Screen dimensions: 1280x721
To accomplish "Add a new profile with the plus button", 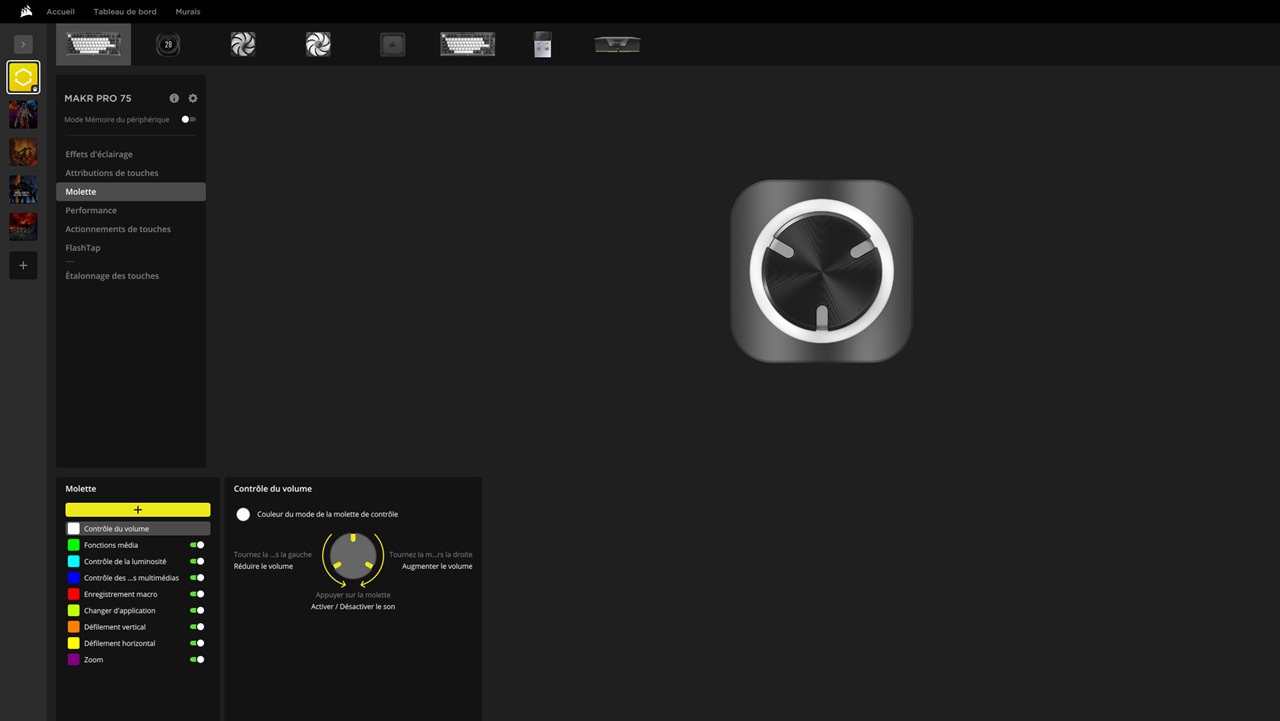I will click(x=23, y=266).
